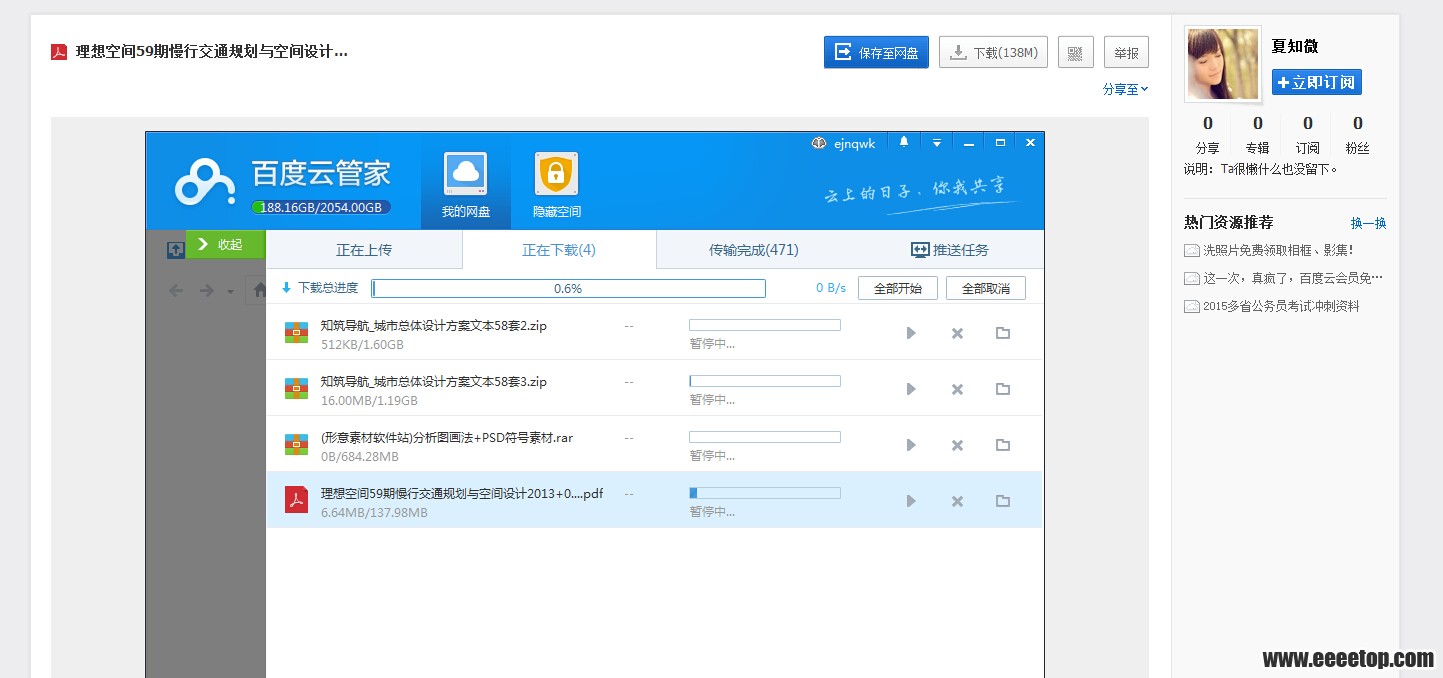Click the back arrow in the background pane
The image size is (1443, 678).
coord(177,291)
